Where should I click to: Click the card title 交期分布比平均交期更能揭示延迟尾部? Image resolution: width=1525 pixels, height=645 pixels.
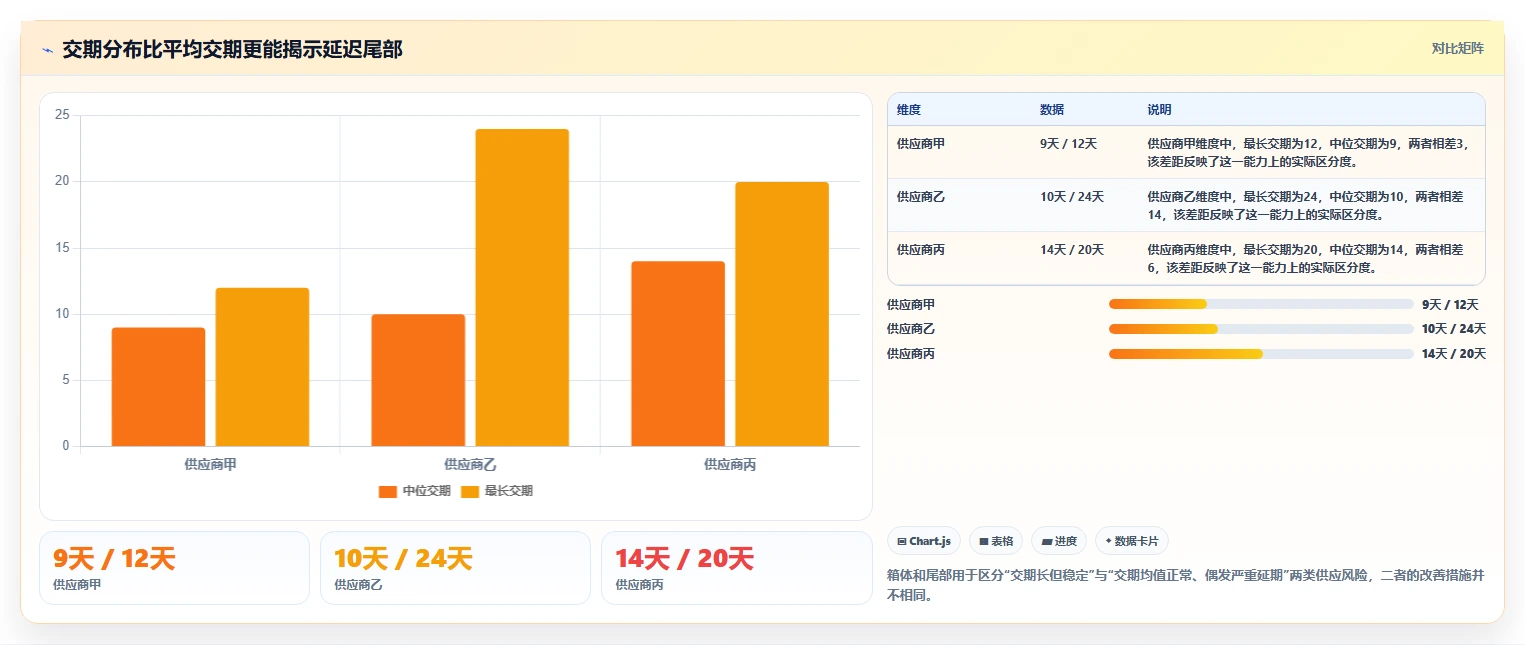(x=232, y=49)
